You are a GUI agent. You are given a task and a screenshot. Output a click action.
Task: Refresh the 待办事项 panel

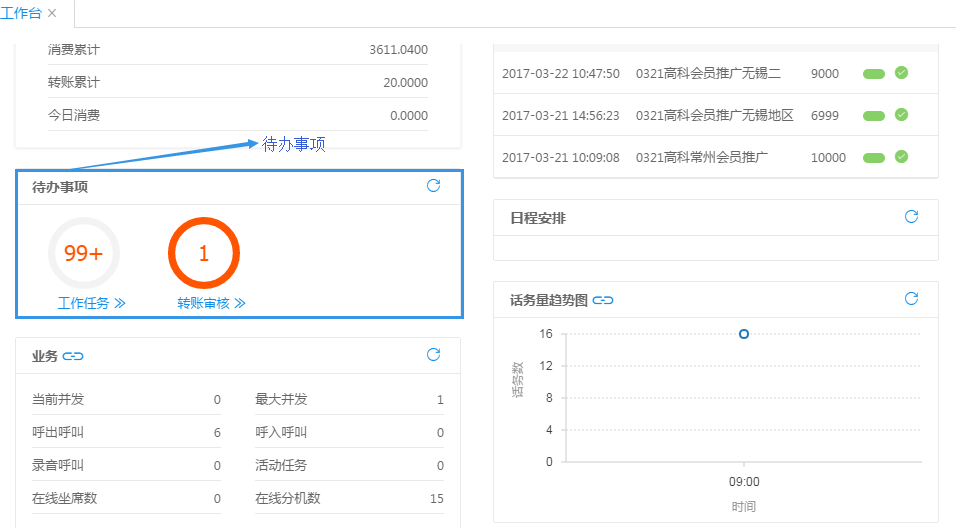coord(433,186)
